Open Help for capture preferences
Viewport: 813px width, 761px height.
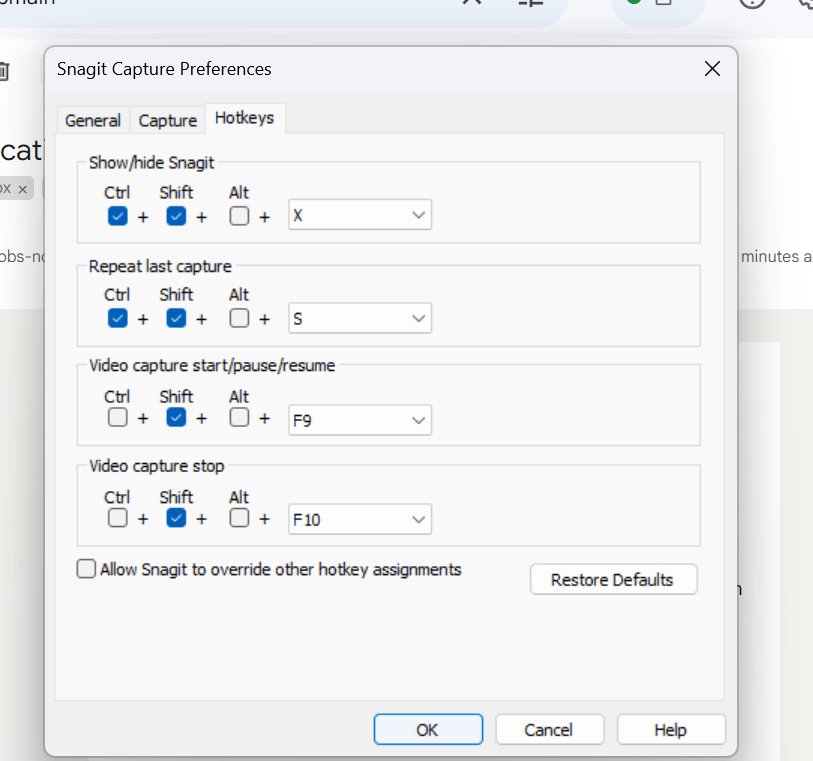[671, 729]
